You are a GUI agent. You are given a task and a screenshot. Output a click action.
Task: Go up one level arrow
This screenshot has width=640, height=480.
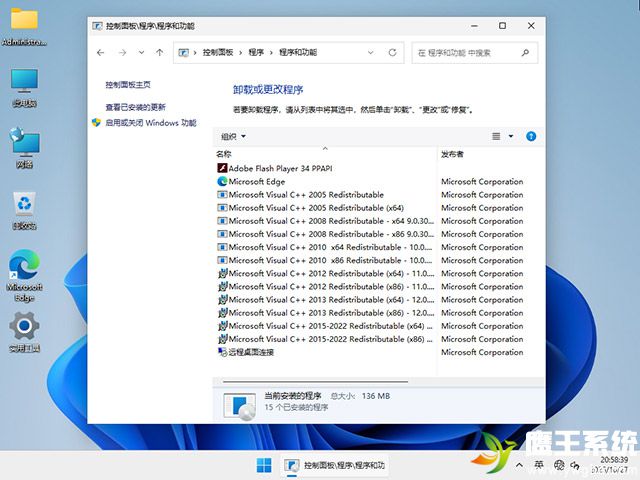pos(160,52)
